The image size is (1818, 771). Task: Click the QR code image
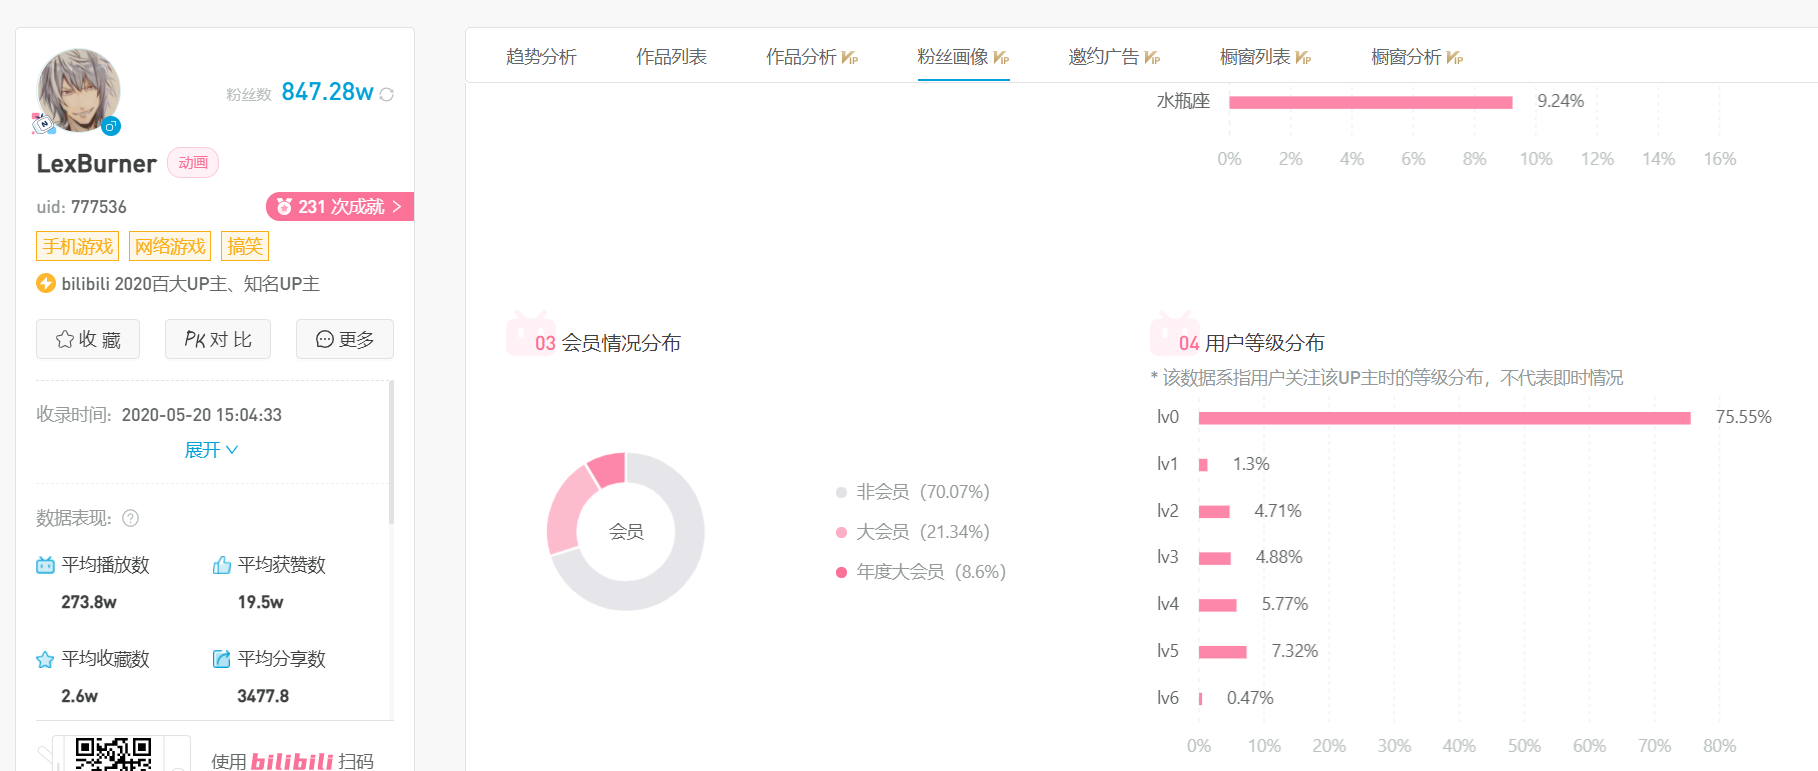click(x=113, y=754)
